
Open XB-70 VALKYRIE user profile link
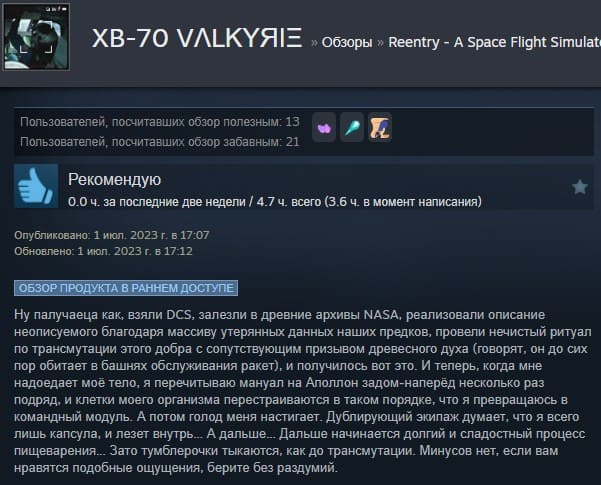point(197,38)
